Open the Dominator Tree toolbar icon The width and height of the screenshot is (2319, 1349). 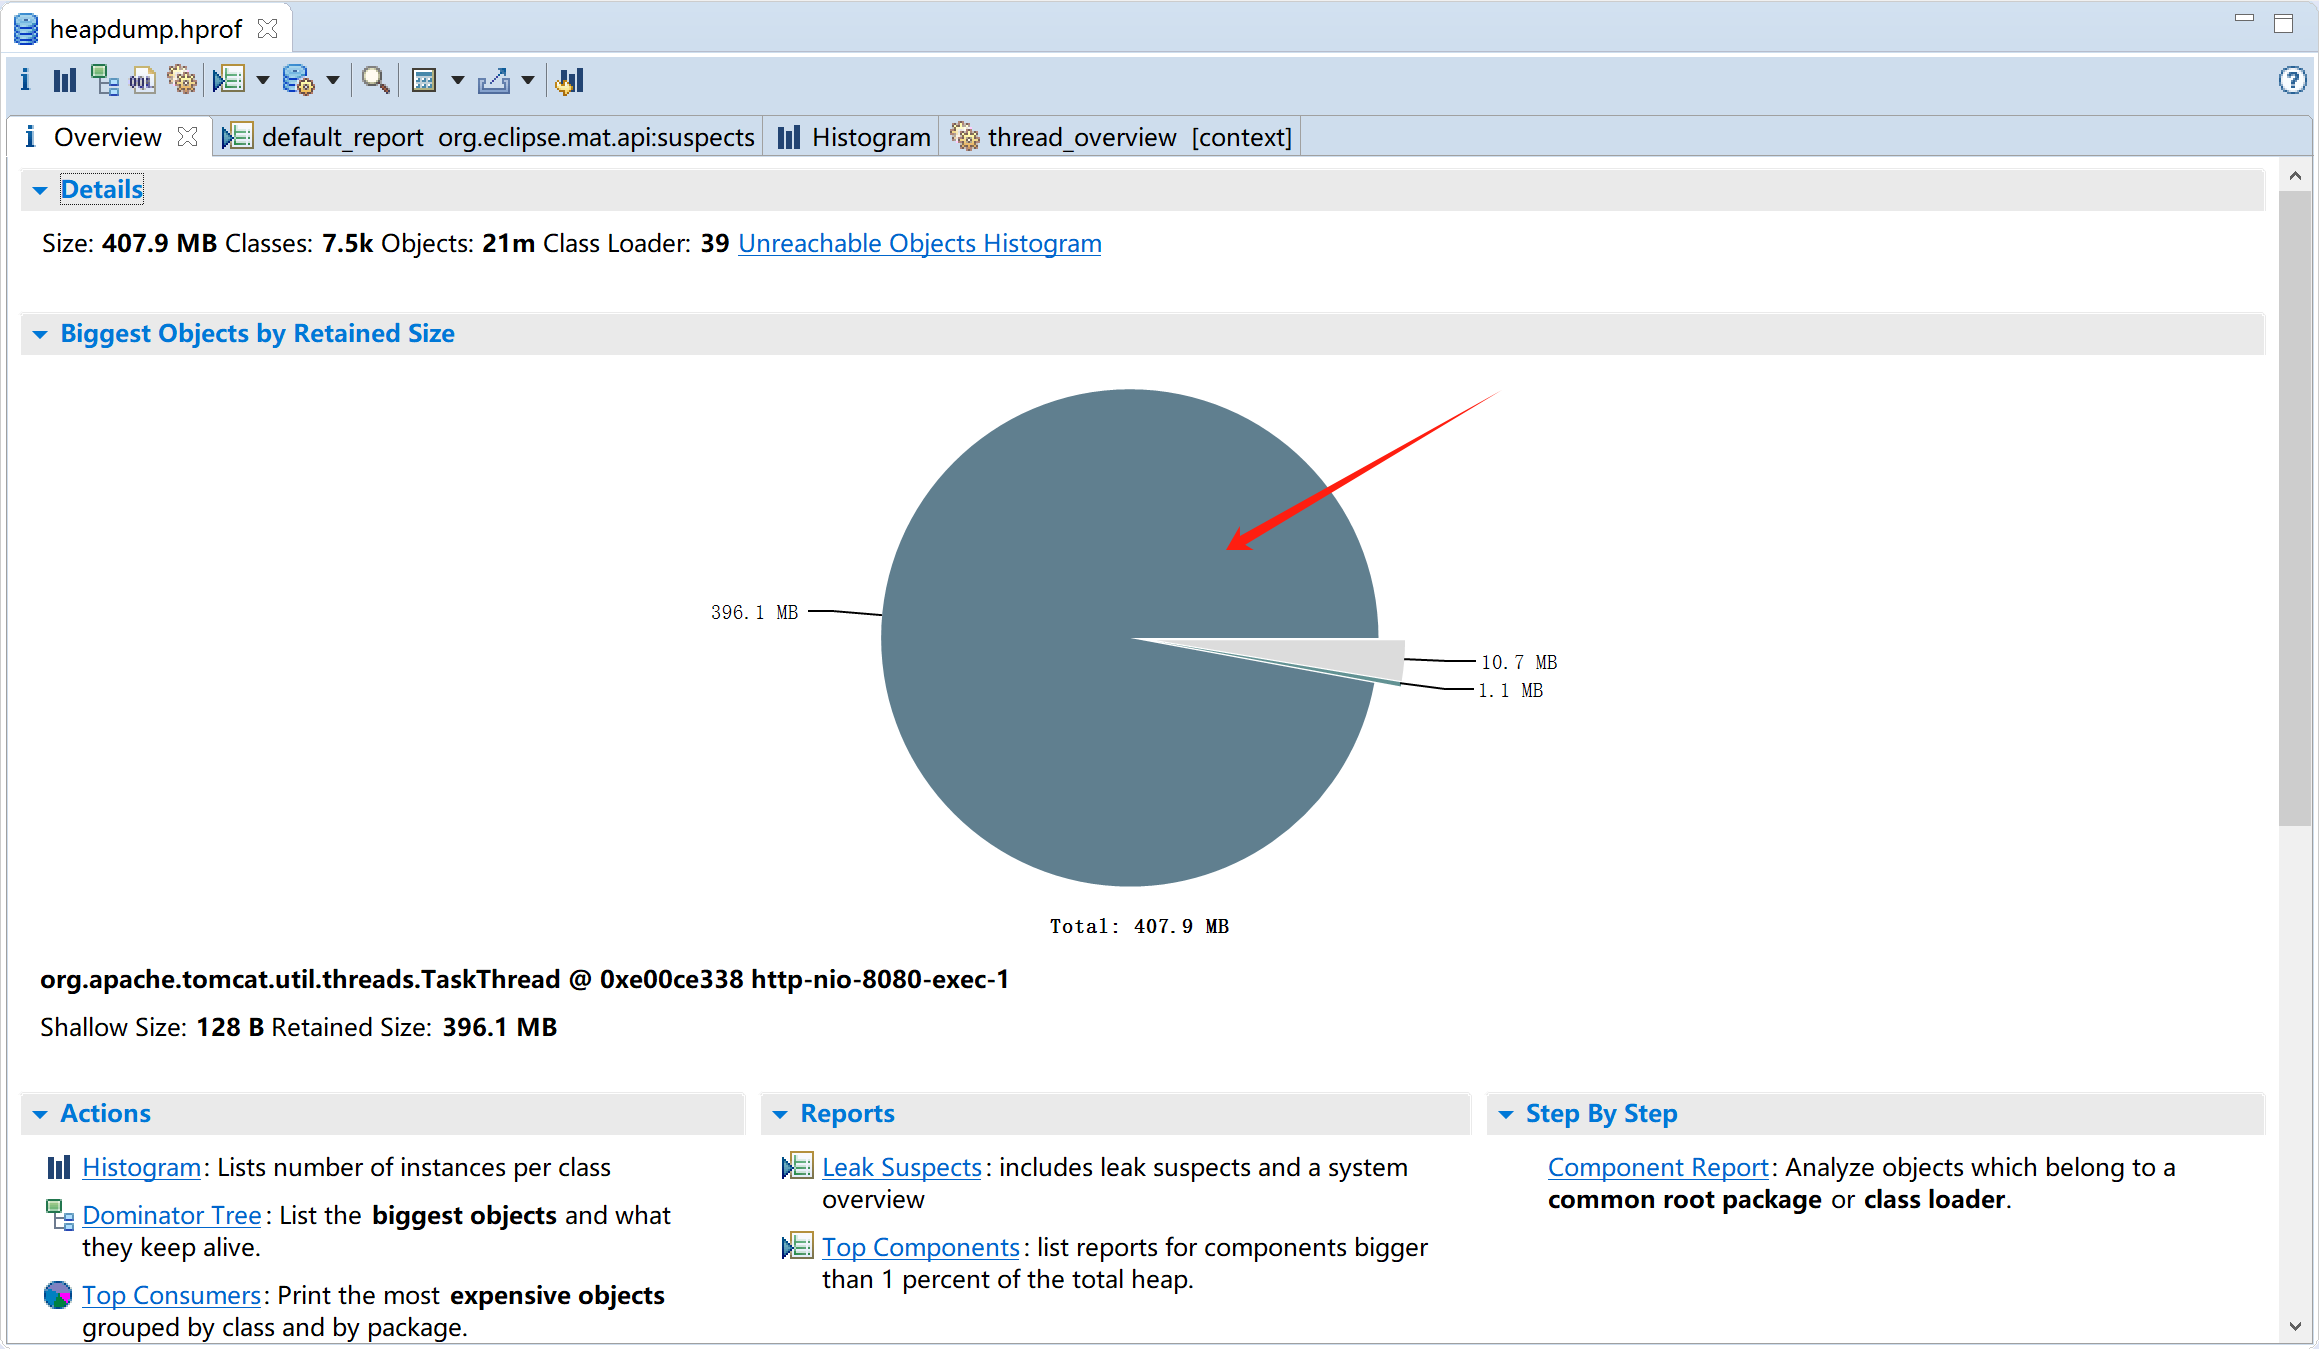[x=104, y=80]
